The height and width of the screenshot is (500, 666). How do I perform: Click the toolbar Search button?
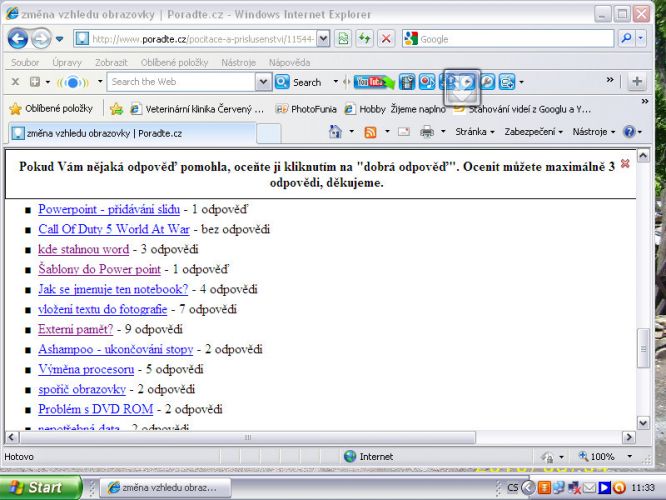[299, 82]
